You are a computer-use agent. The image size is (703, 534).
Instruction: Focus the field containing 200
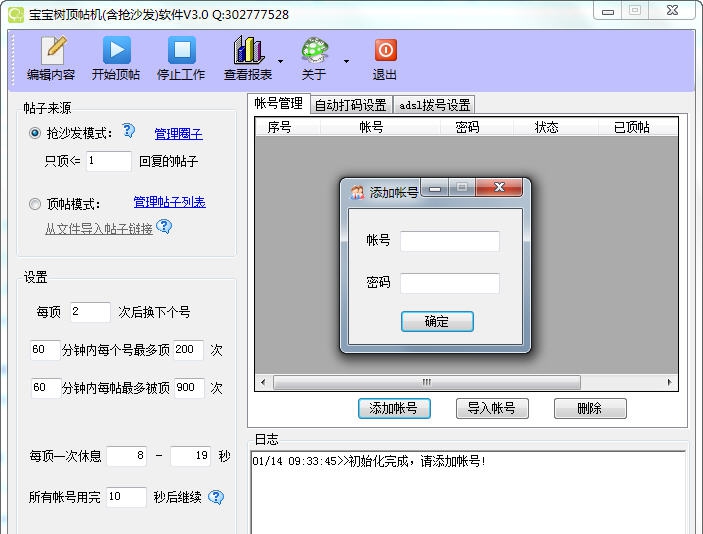tap(188, 350)
